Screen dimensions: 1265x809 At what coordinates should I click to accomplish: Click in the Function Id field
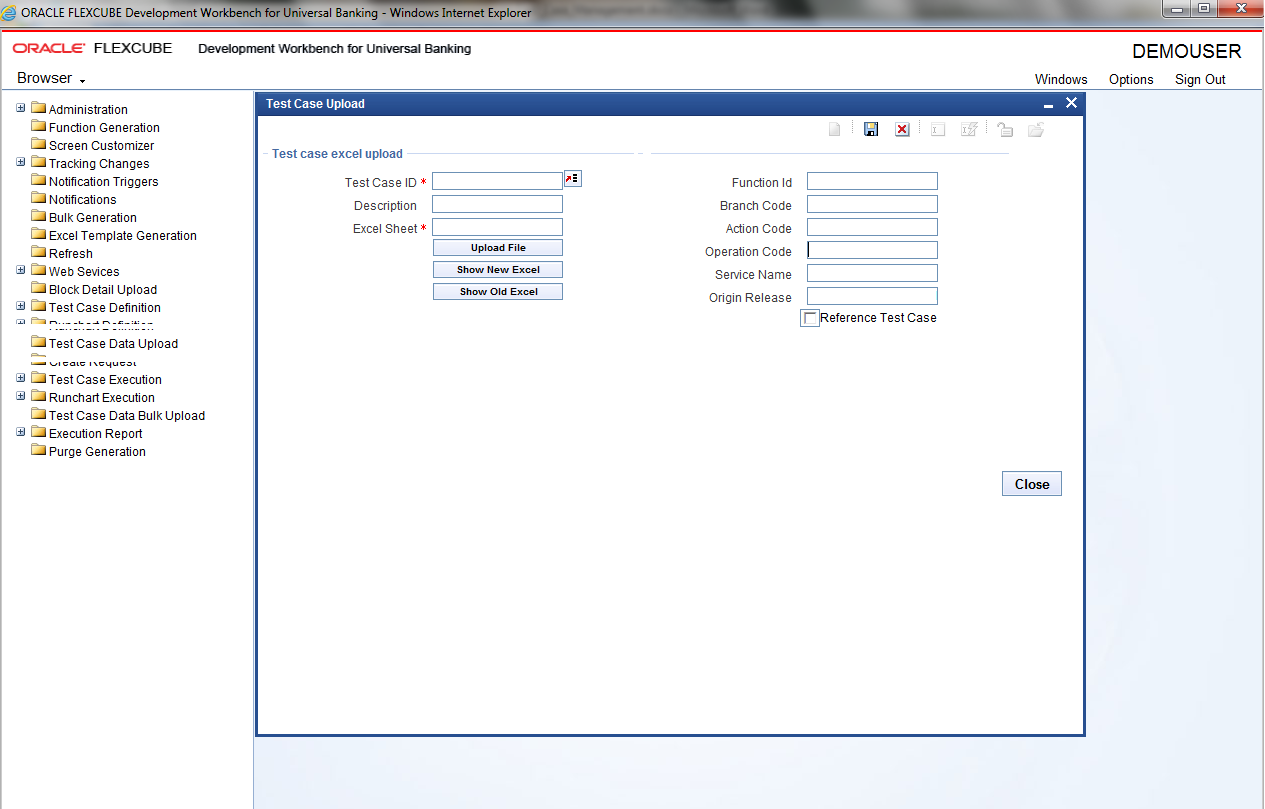(x=872, y=181)
